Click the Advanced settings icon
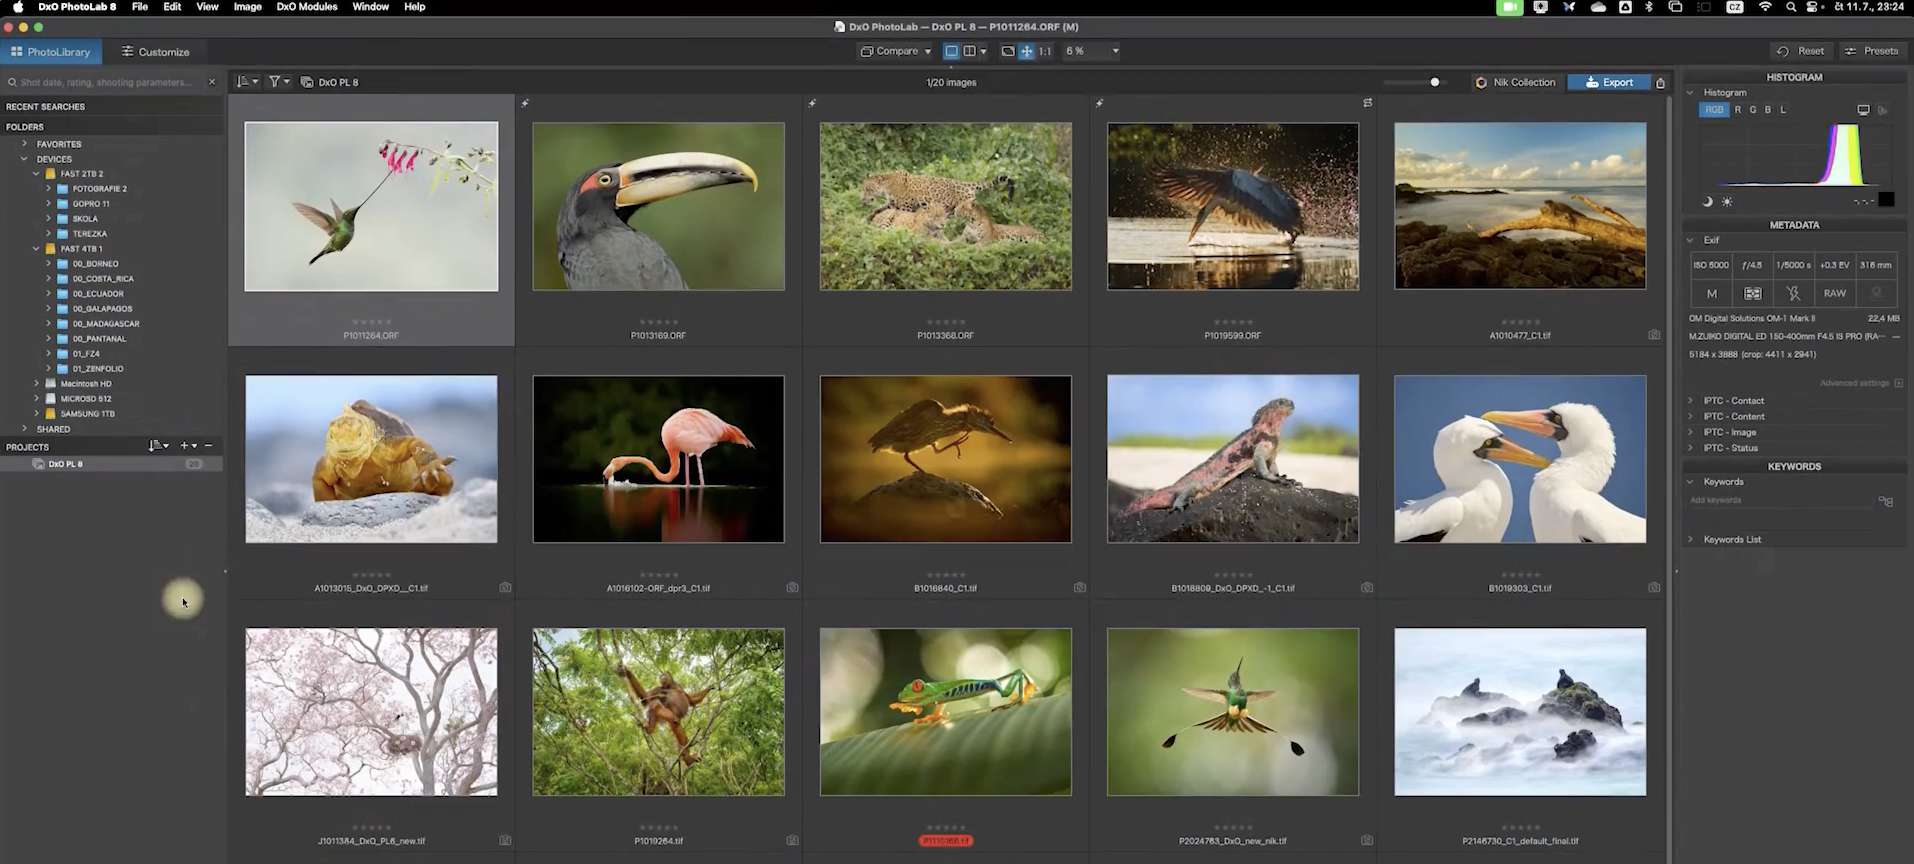Screen dimensions: 1914x864 [x=1898, y=383]
